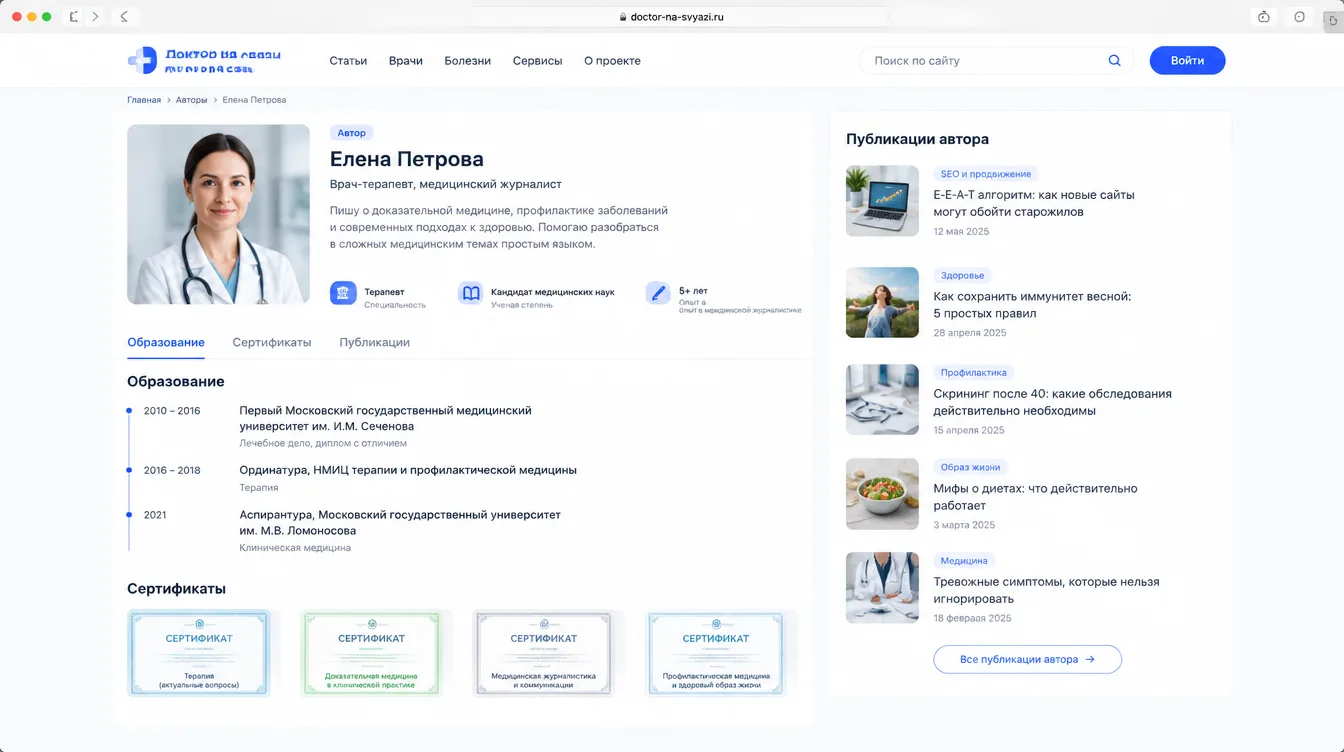Open the Сервисы menu item
1344x752 pixels.
538,61
